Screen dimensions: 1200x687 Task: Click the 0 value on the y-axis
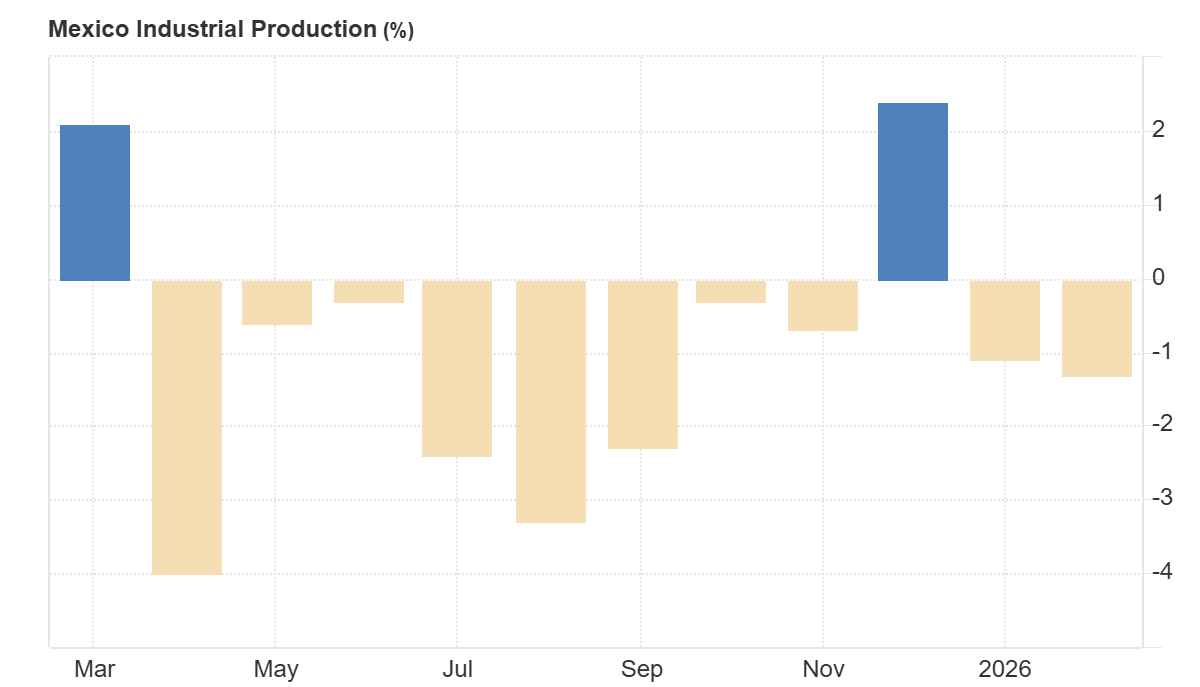(x=1158, y=278)
